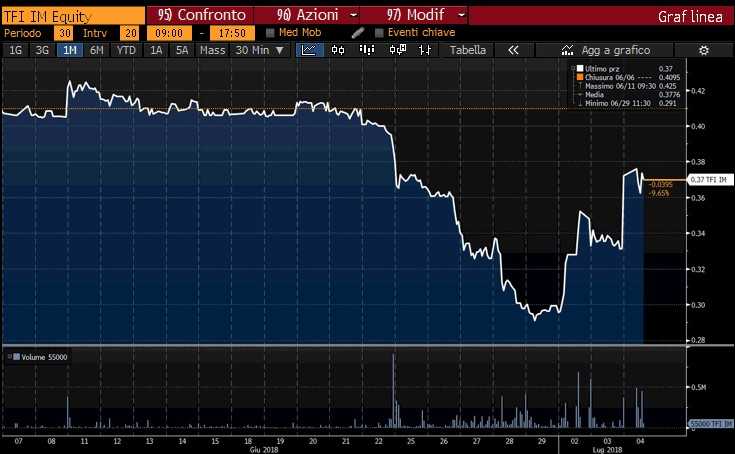Screen dimensions: 735x454
Task: Open the 95) Confronto function
Action: tap(201, 15)
